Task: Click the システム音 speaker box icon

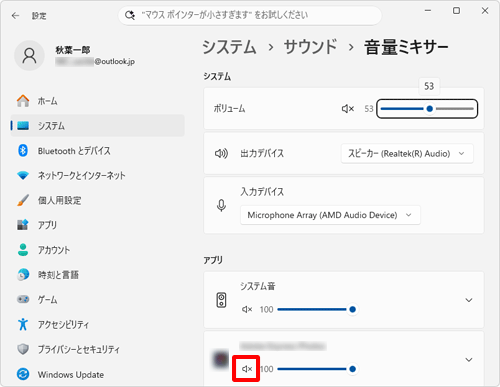Action: pyautogui.click(x=221, y=300)
